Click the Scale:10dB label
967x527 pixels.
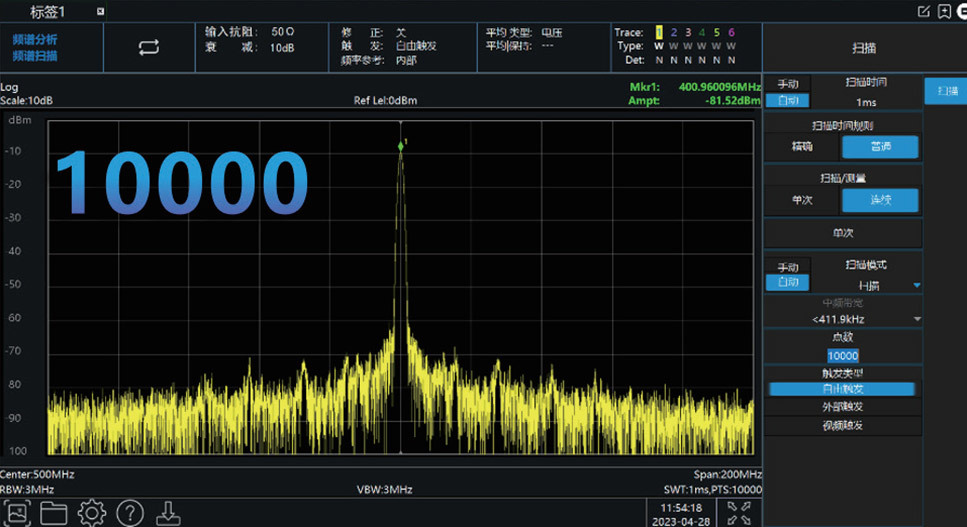coord(27,100)
